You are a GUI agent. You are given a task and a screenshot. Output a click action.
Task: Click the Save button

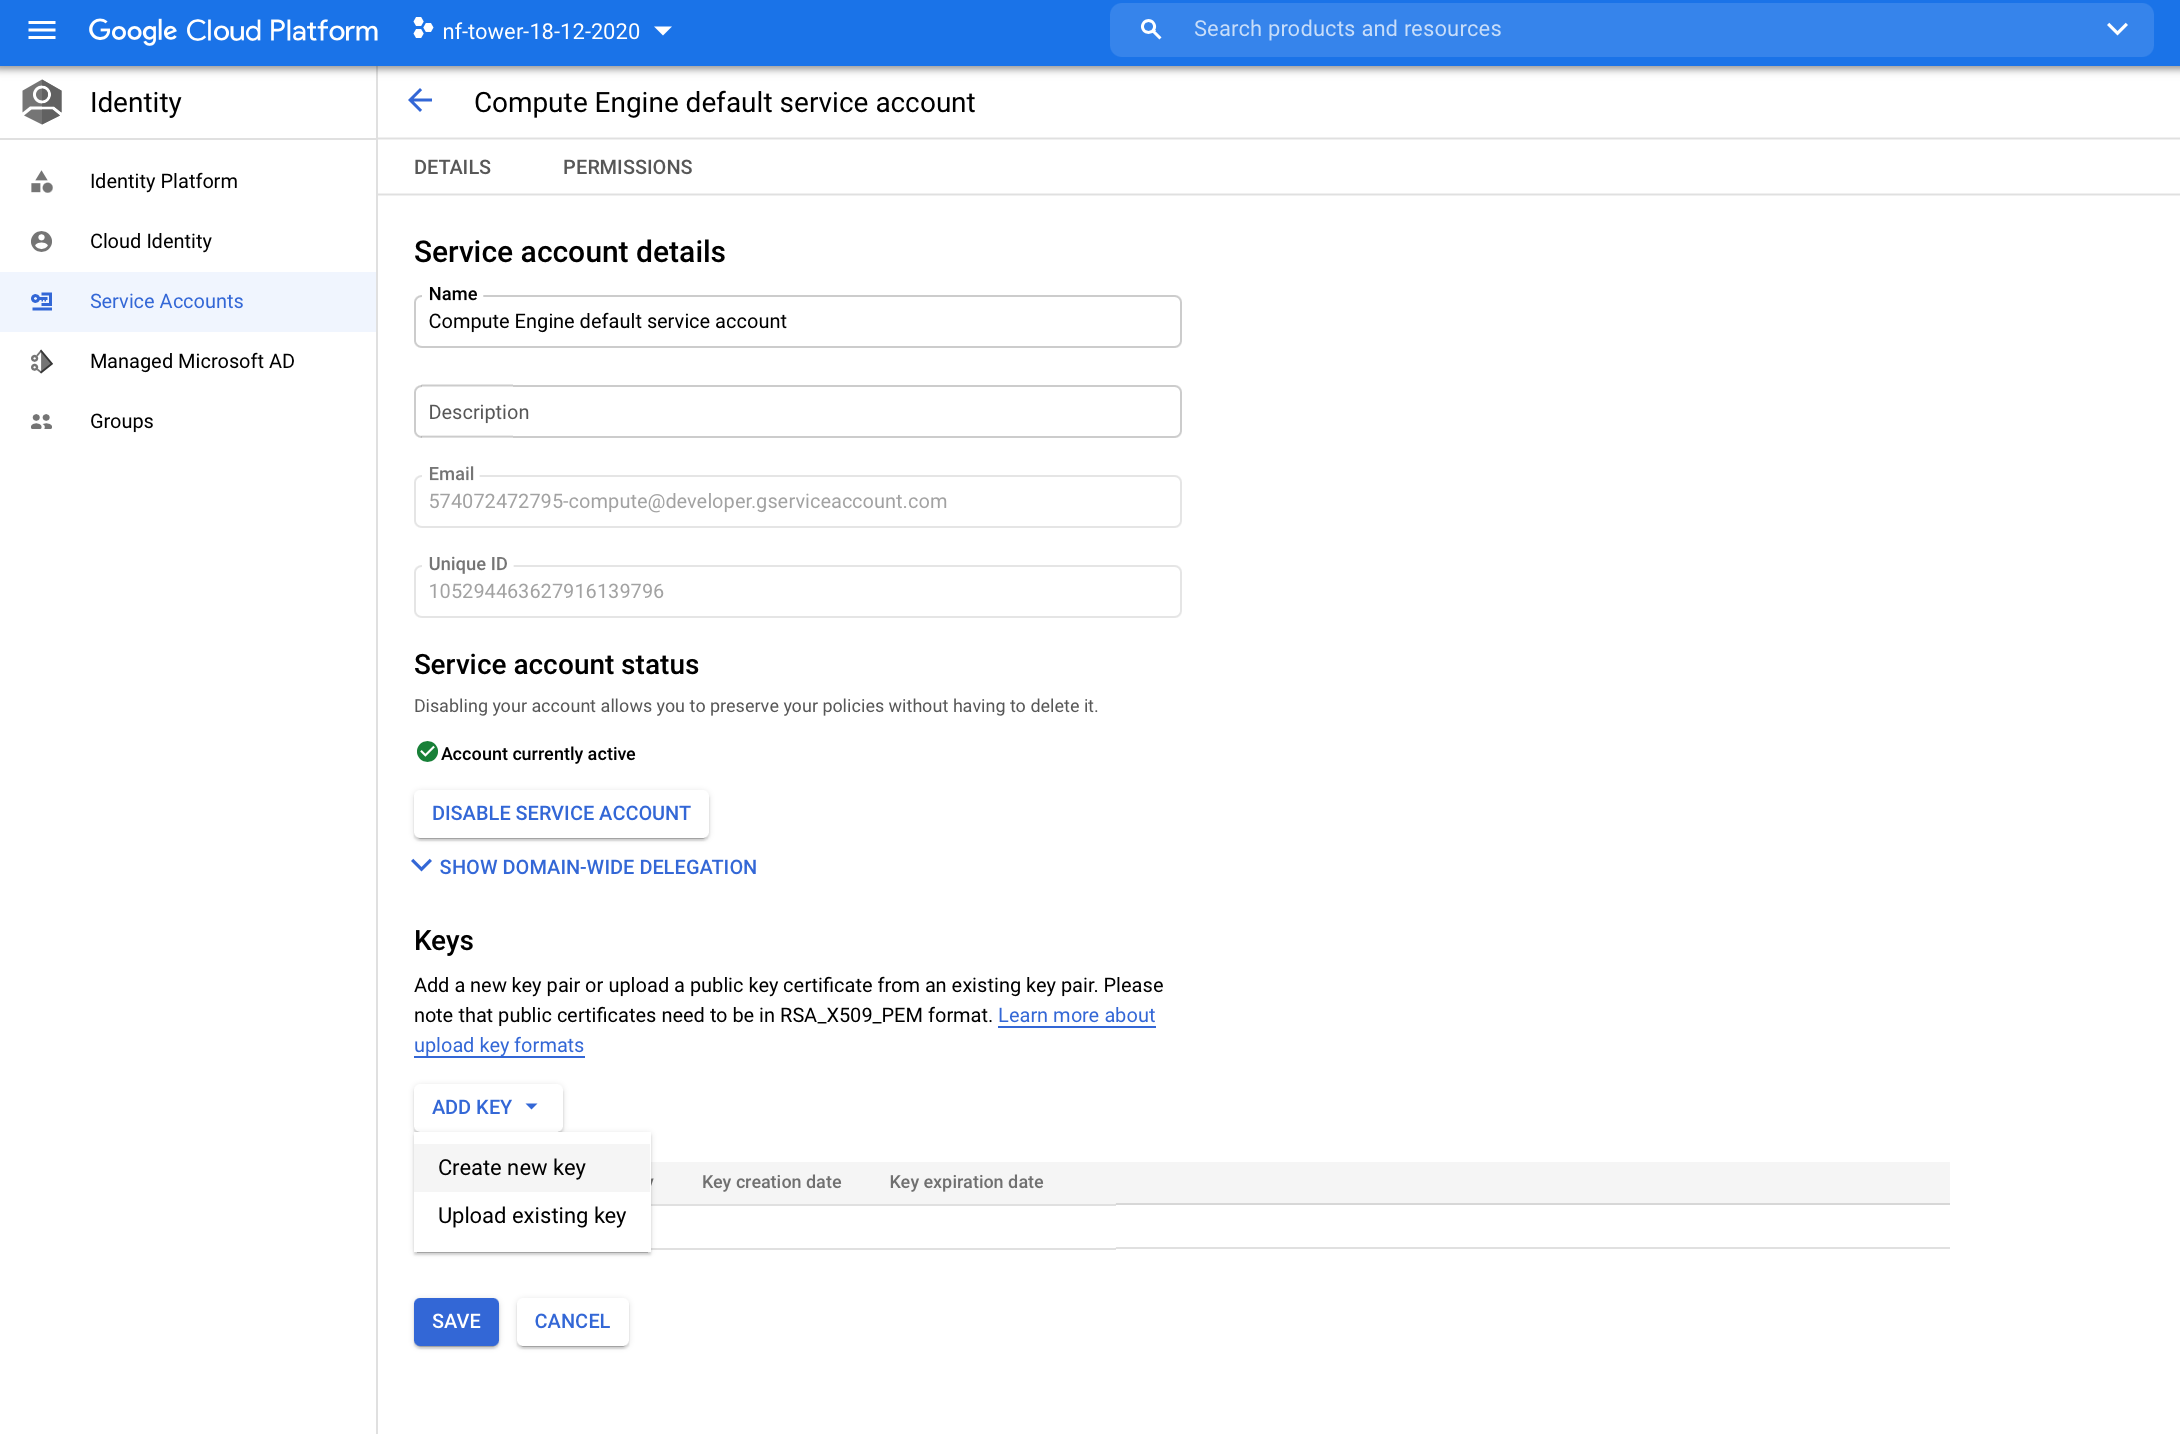coord(456,1321)
